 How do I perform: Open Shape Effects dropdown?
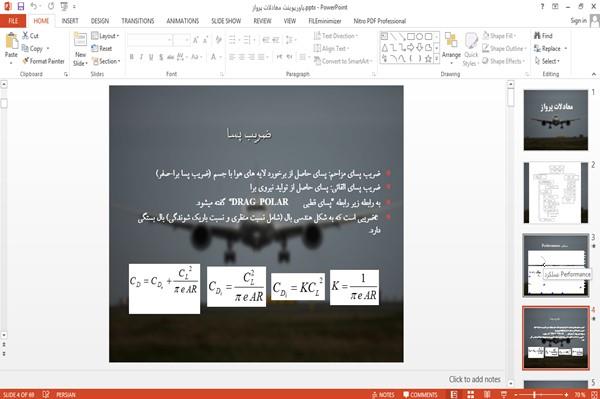[504, 61]
